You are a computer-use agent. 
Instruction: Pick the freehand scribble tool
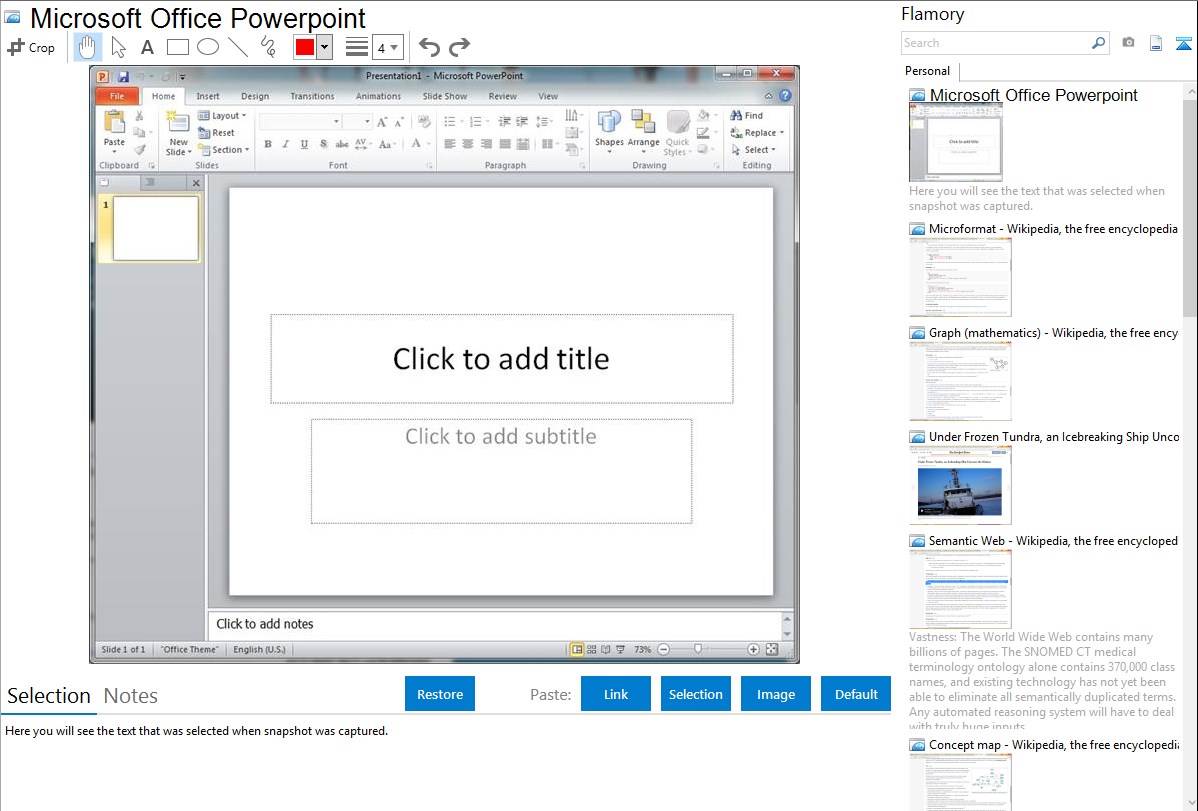click(x=268, y=47)
